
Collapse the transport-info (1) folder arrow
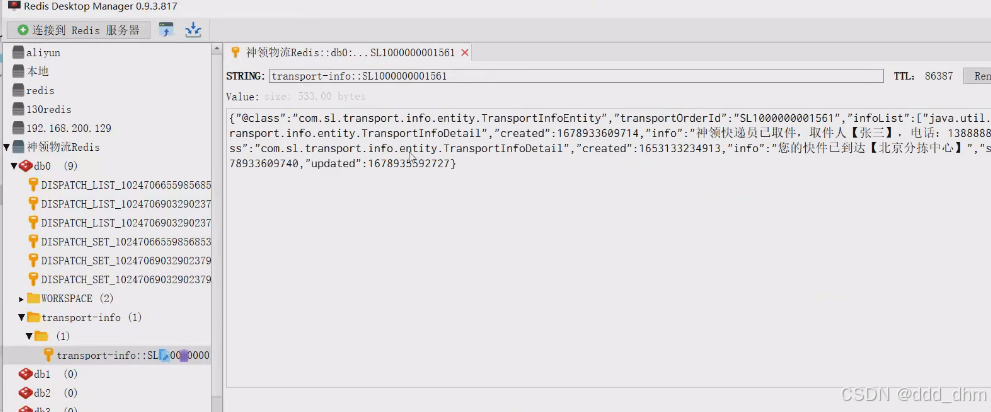pos(21,318)
